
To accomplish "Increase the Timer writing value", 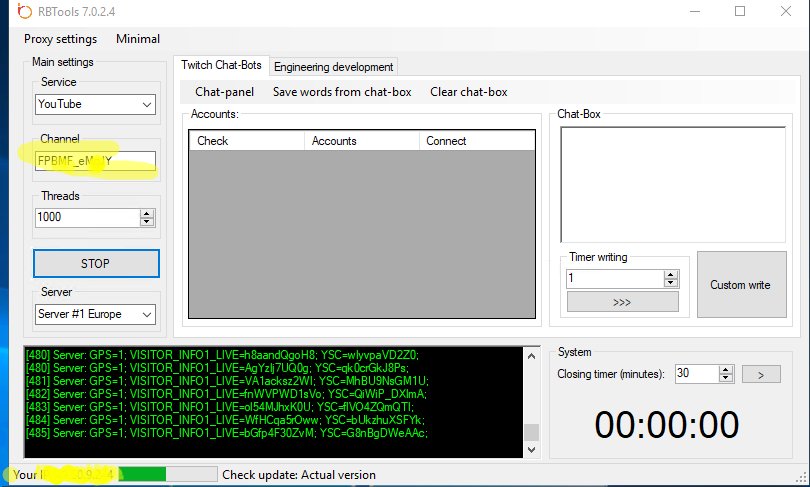I will point(682,274).
